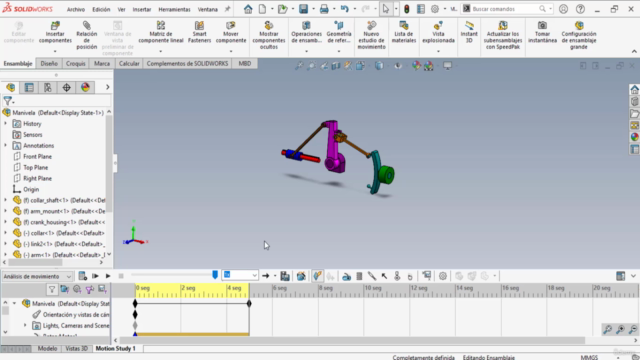Click the Play button in motion toolbar

[x=108, y=276]
